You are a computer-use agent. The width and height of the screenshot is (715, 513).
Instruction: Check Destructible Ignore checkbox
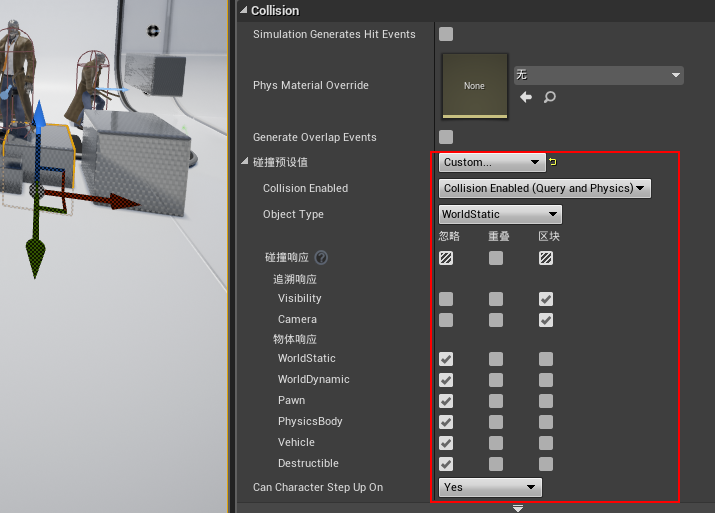[x=446, y=464]
